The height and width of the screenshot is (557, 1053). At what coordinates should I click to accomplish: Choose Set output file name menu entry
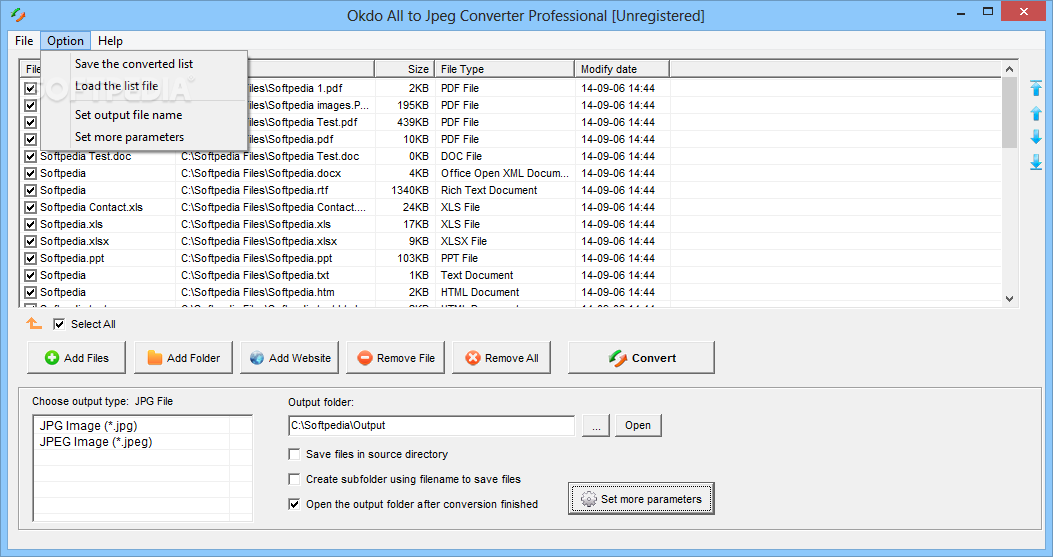[128, 115]
